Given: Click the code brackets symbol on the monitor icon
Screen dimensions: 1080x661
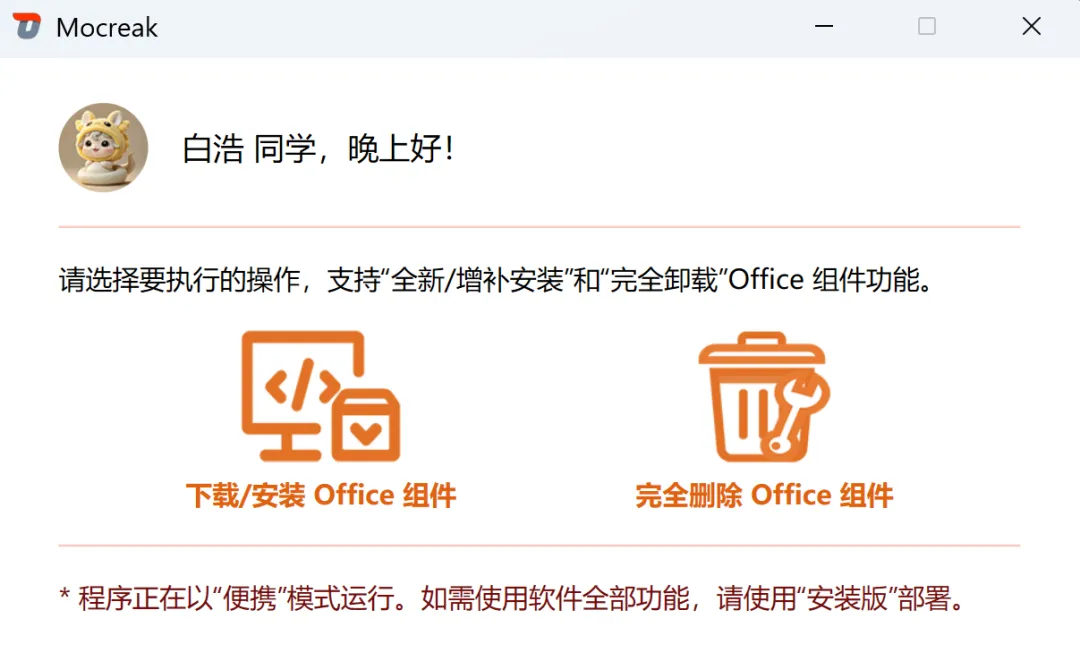Looking at the screenshot, I should point(302,385).
